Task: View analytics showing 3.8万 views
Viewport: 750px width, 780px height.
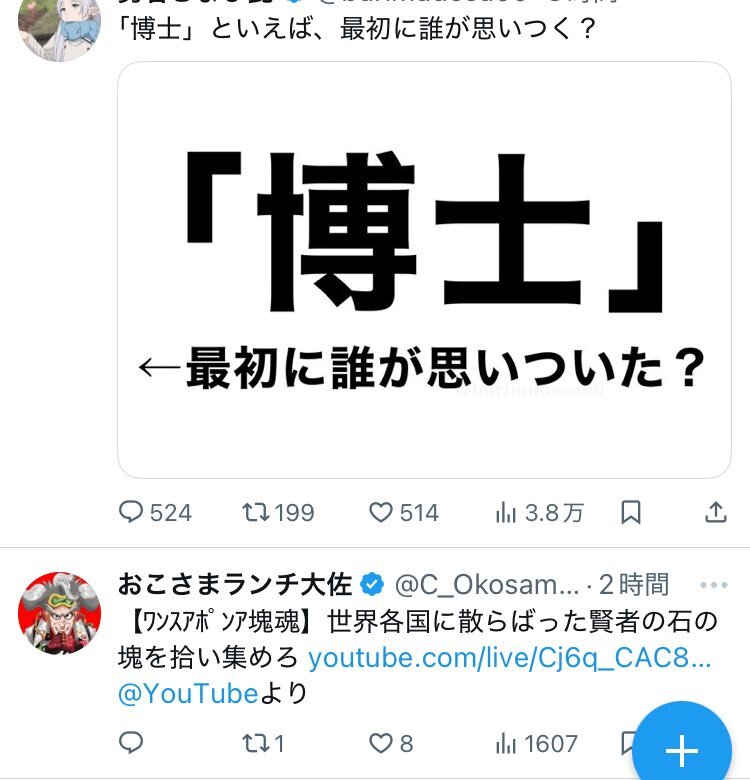Action: click(x=540, y=513)
